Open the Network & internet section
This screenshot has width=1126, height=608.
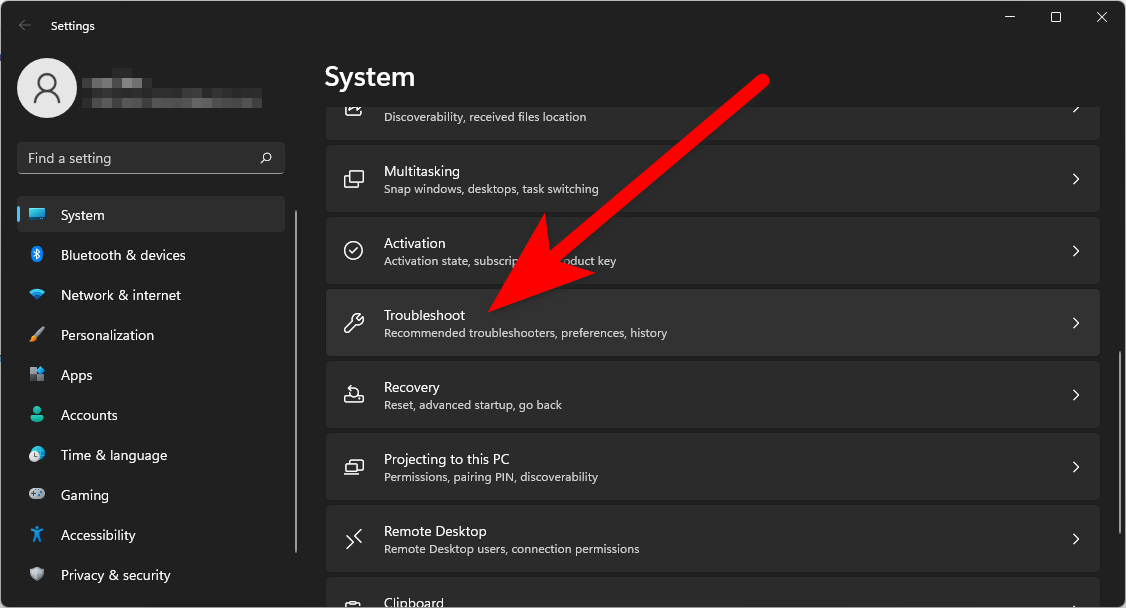tap(120, 295)
